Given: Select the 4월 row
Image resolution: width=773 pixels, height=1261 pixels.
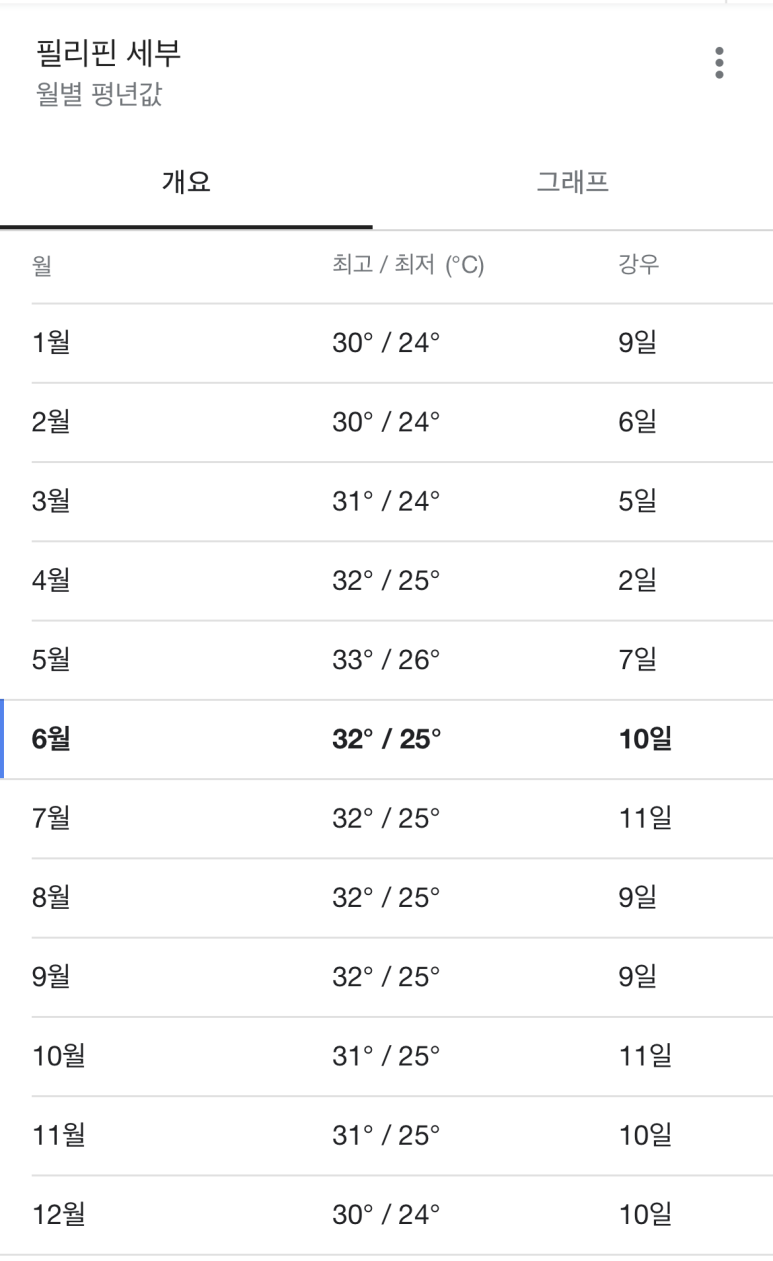Looking at the screenshot, I should click(x=402, y=582).
